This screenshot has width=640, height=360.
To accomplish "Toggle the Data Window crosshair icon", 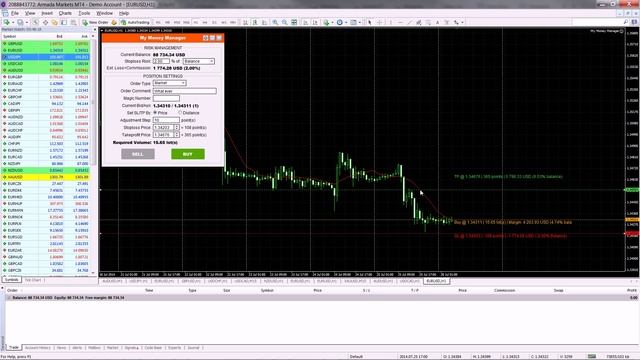I will (x=45, y=22).
